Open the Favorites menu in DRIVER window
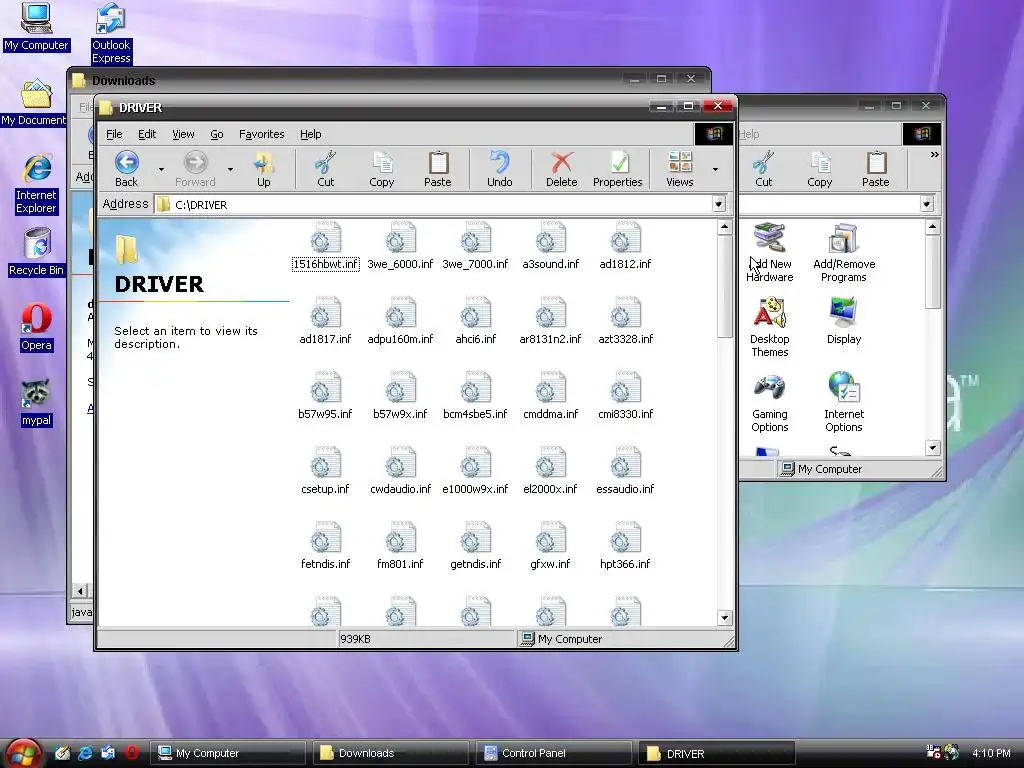The height and width of the screenshot is (768, 1024). tap(262, 134)
